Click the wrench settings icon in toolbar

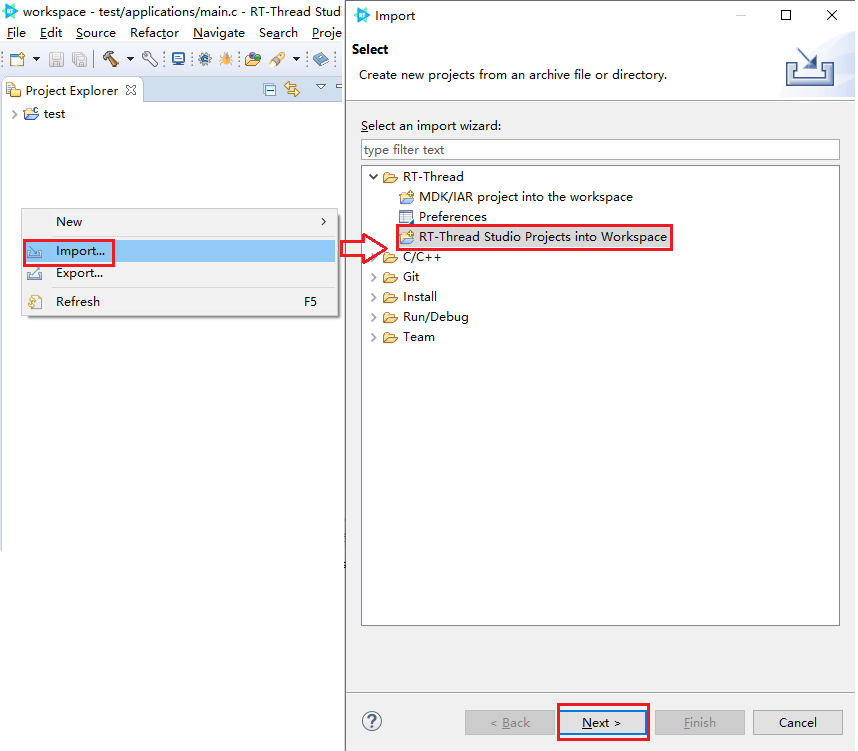tap(150, 59)
